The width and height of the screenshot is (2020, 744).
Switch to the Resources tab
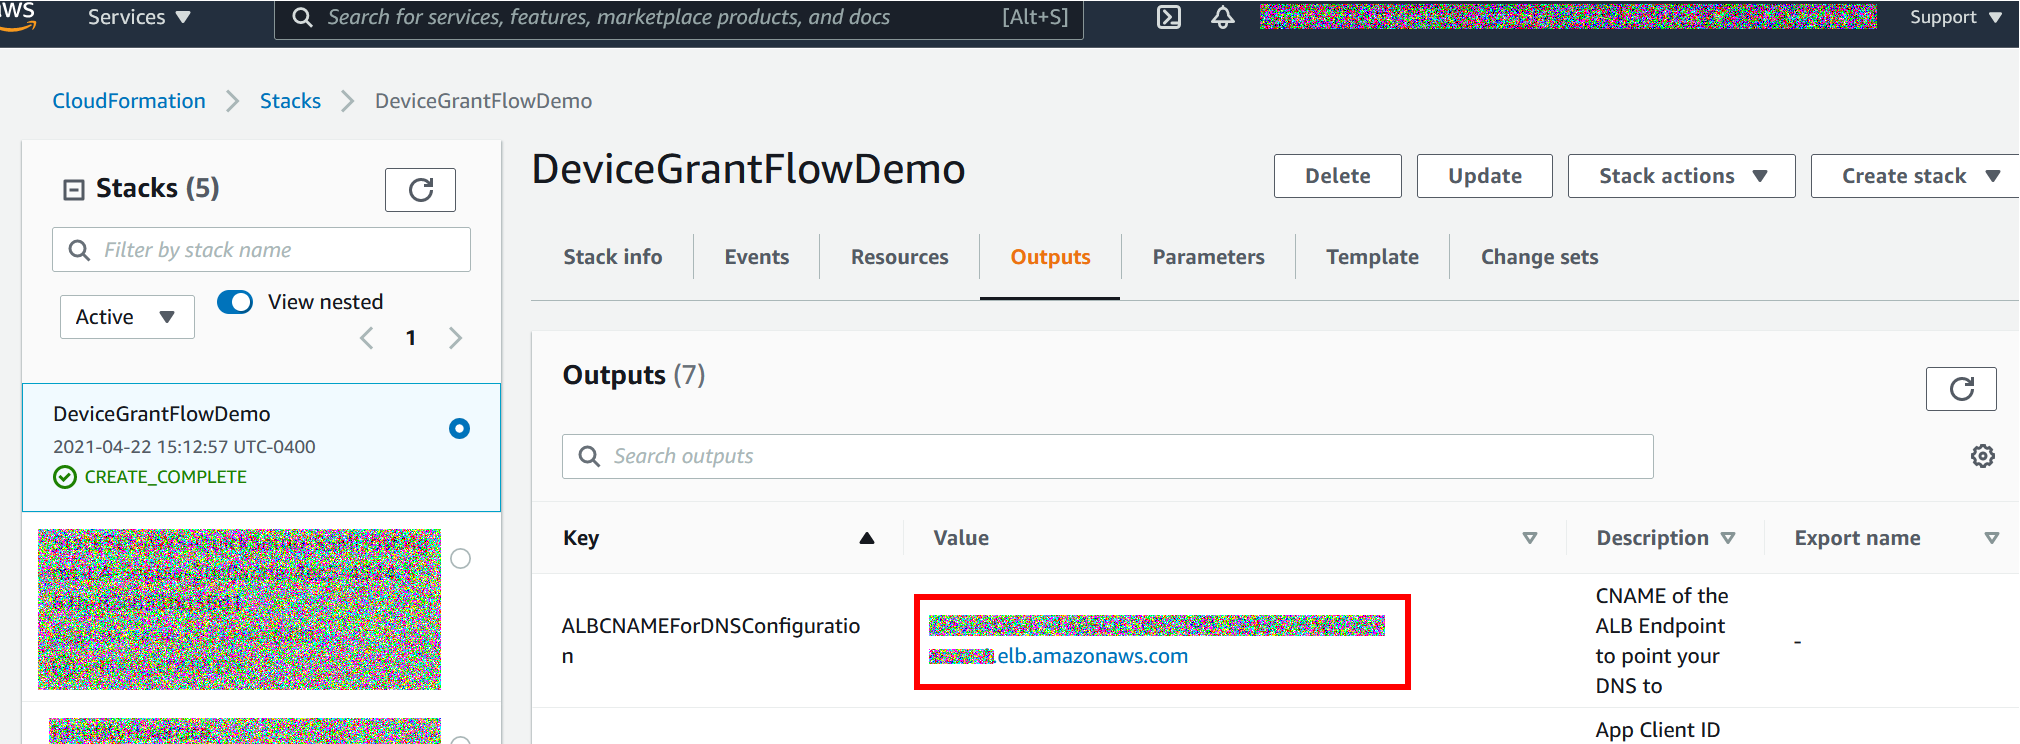899,257
